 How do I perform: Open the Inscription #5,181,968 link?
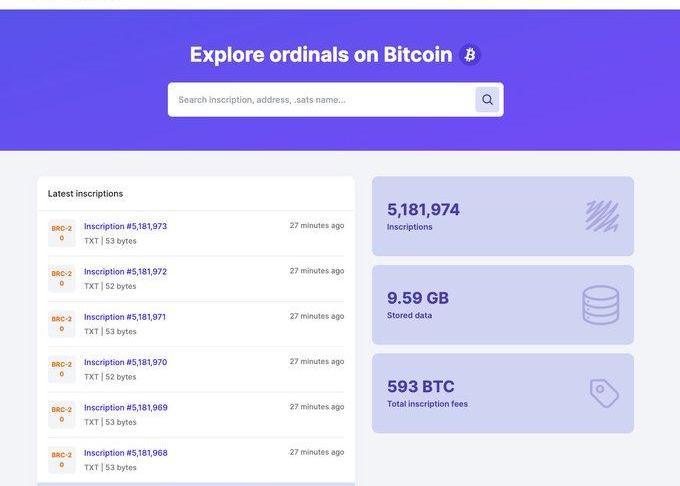pos(126,453)
